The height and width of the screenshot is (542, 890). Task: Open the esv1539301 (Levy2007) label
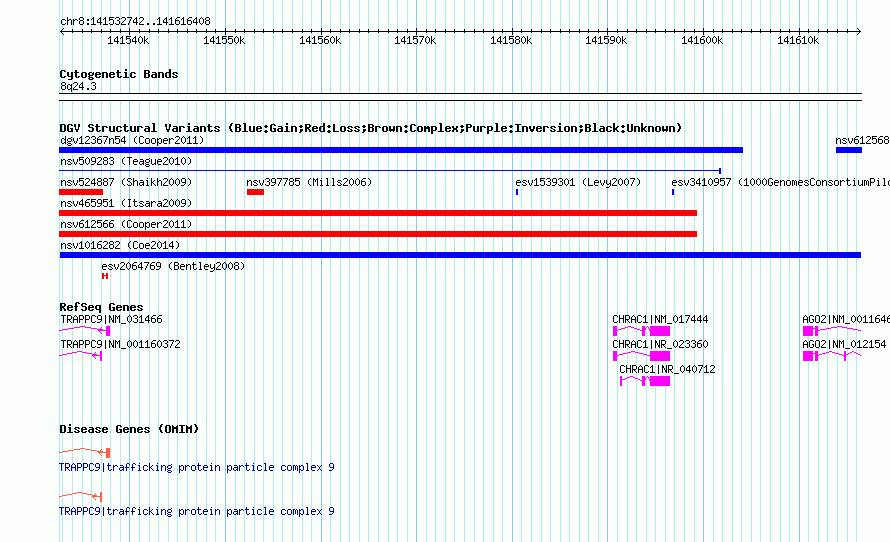pyautogui.click(x=578, y=182)
